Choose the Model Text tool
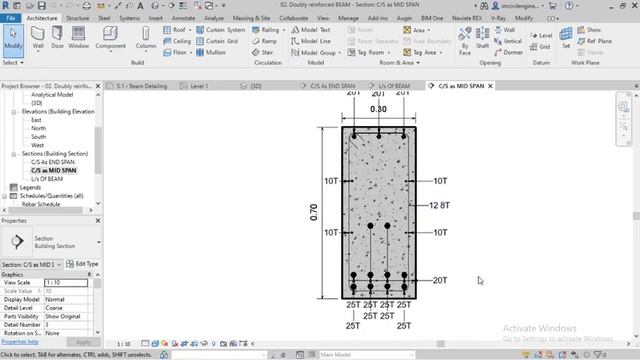 tap(311, 30)
